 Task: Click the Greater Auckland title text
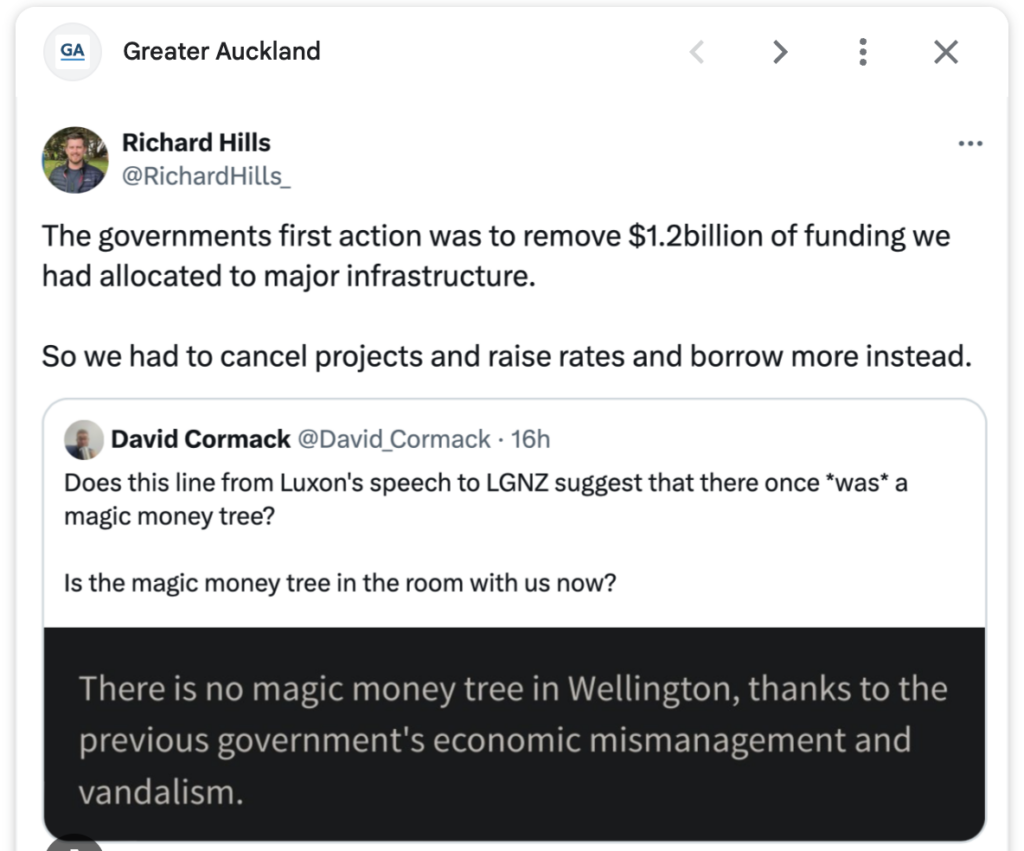pos(221,51)
